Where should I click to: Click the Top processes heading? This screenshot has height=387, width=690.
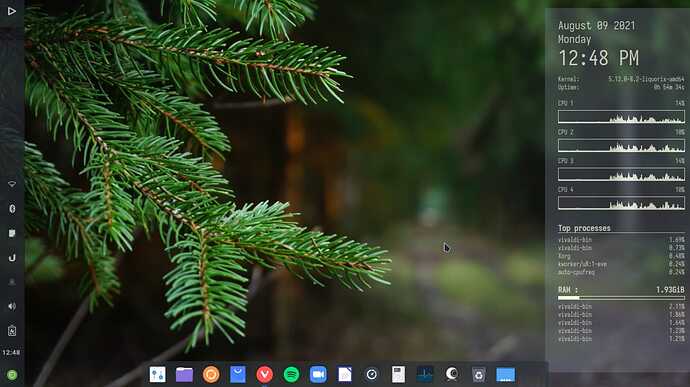[x=584, y=228]
